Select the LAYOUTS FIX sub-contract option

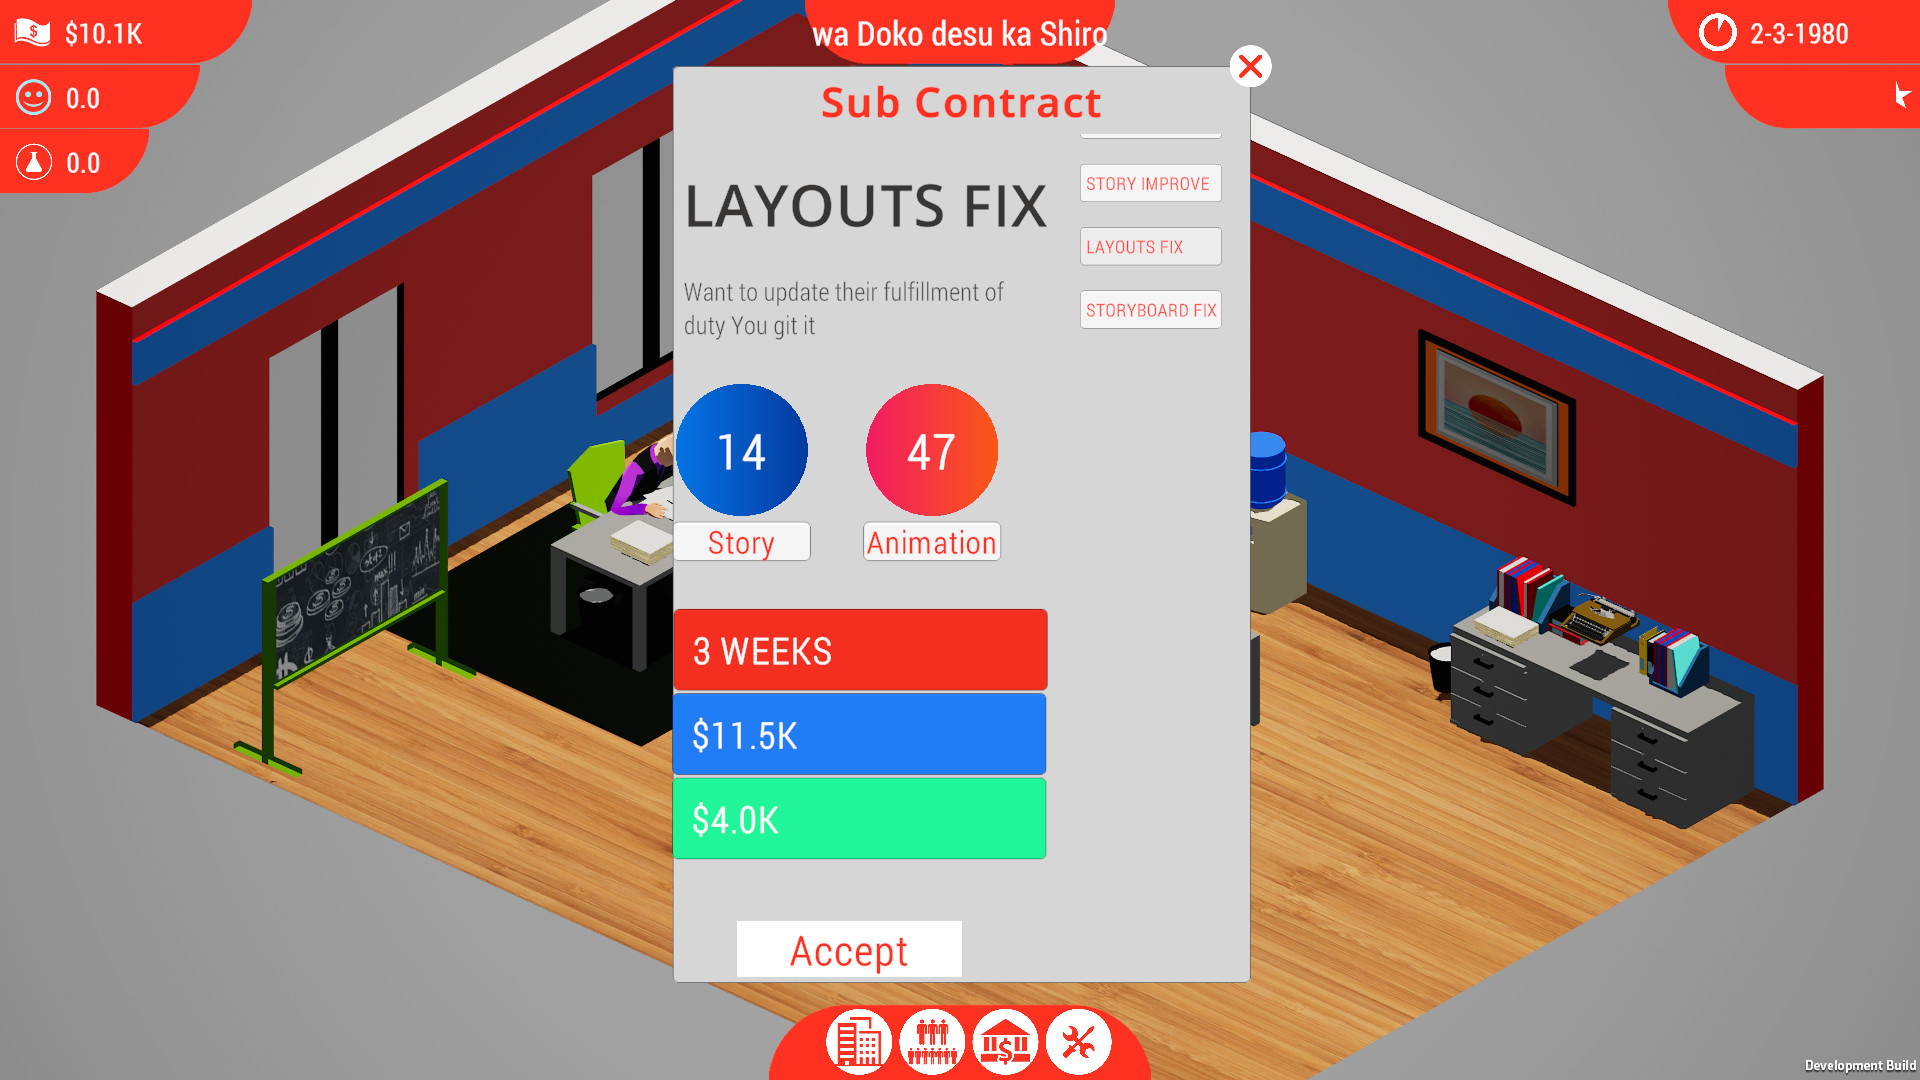tap(1147, 247)
